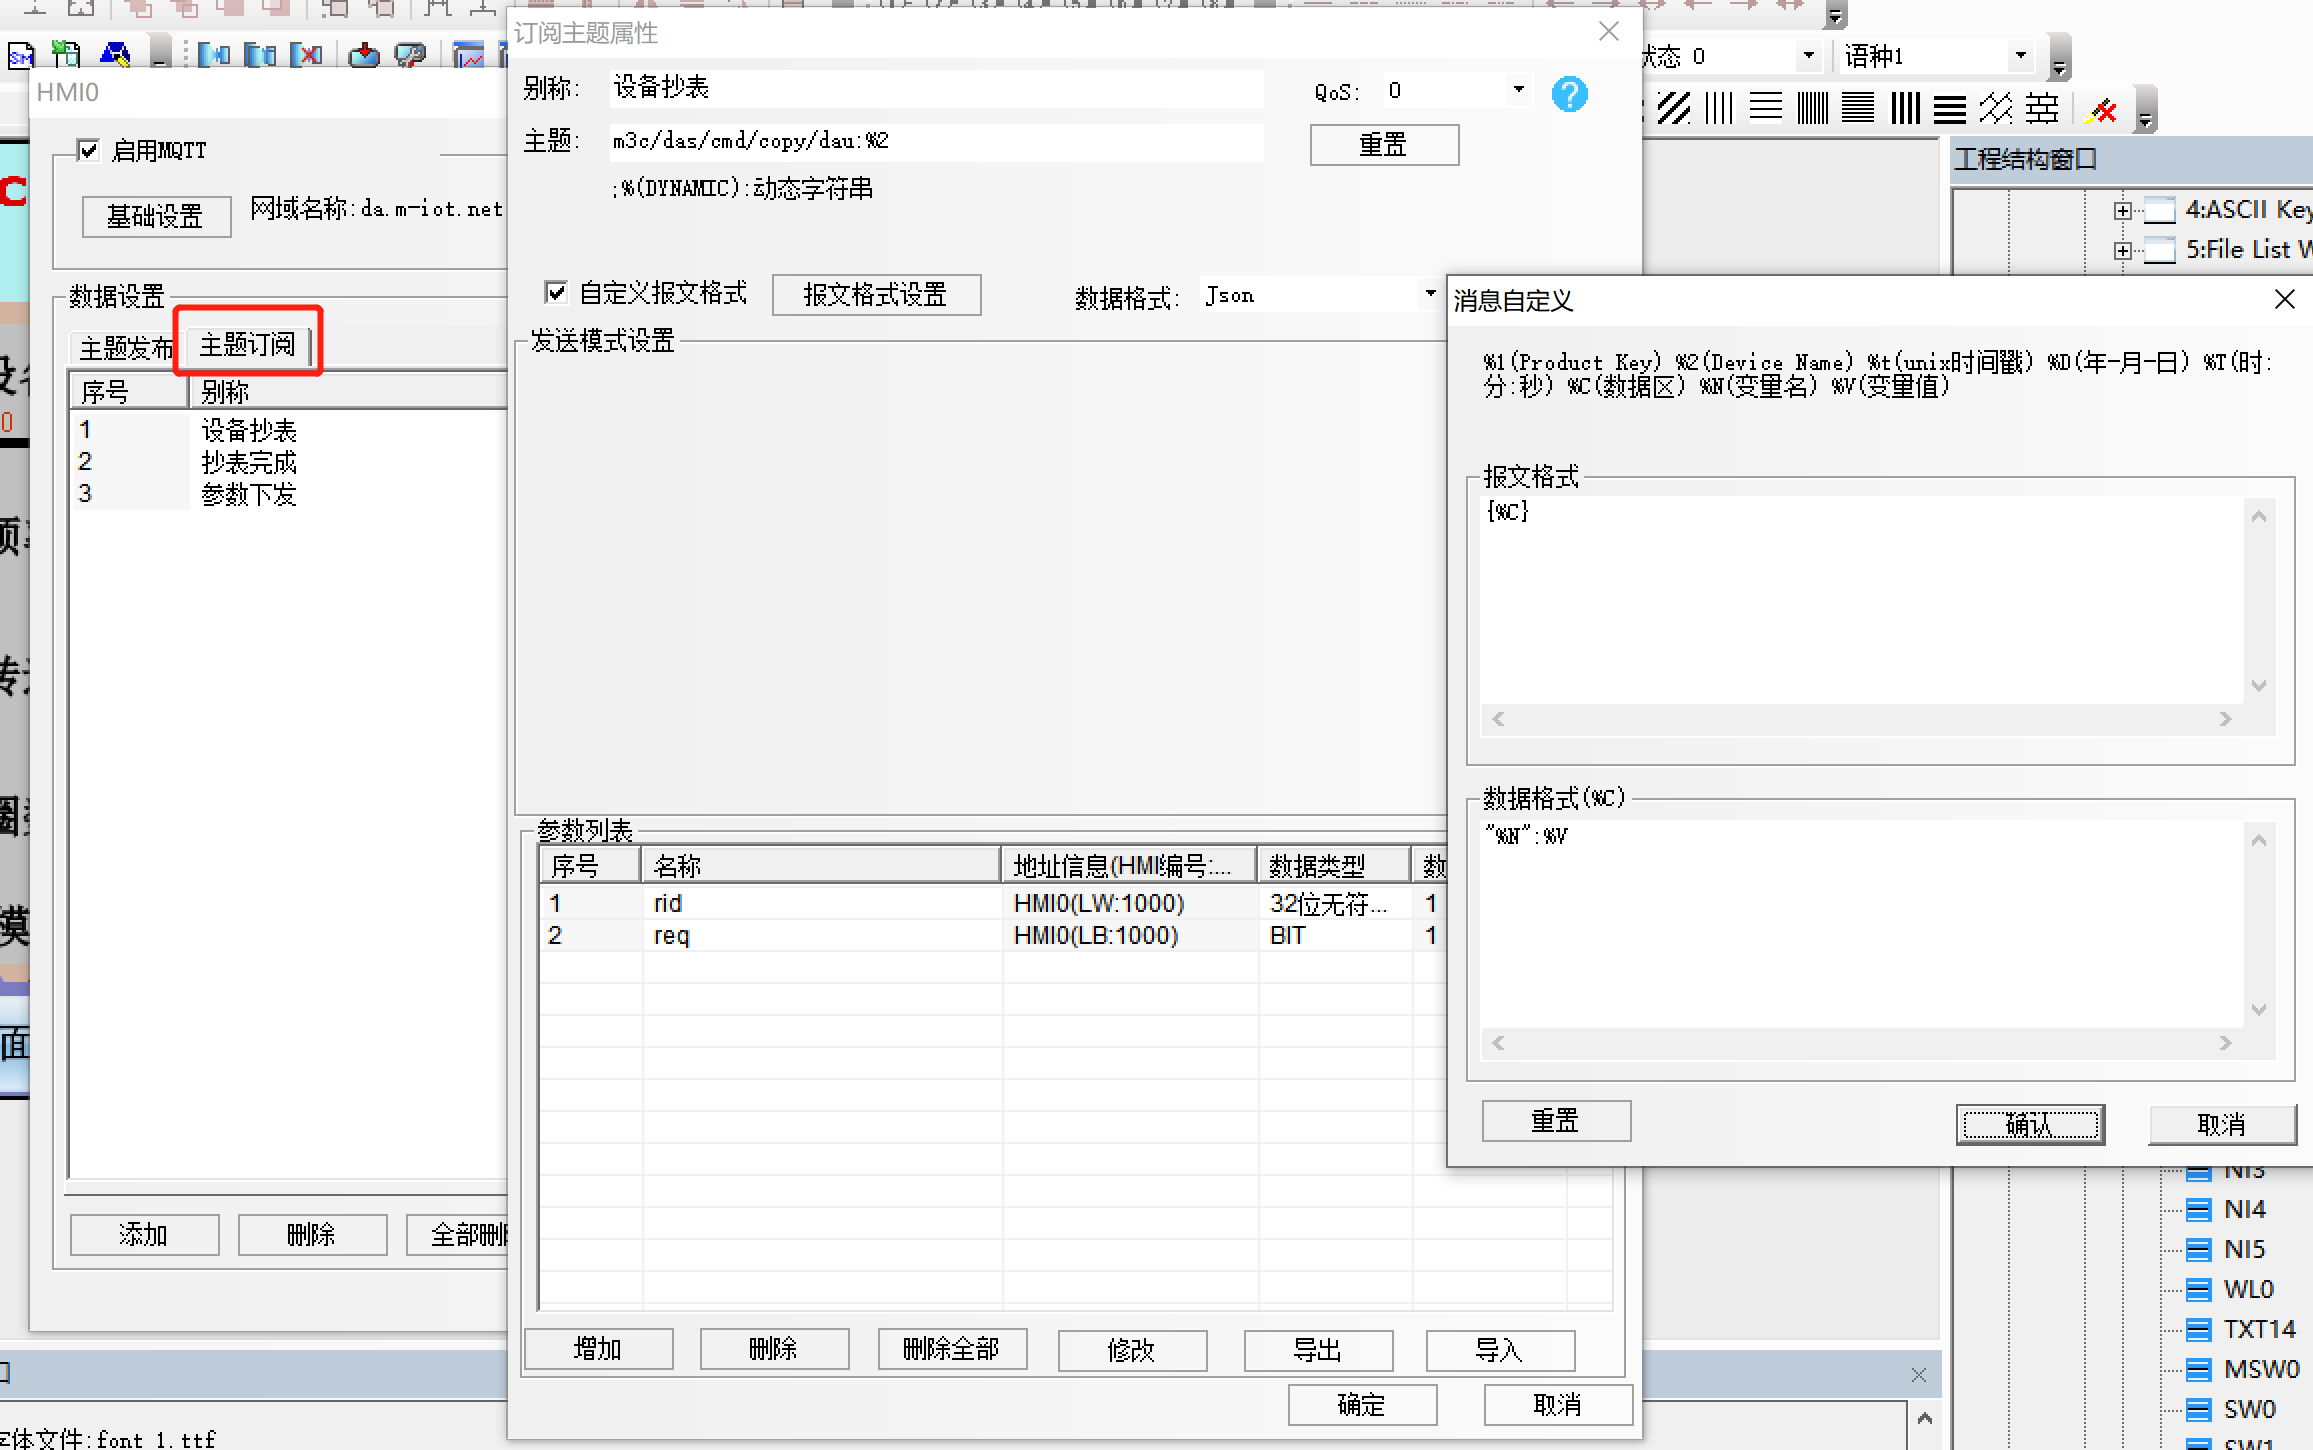The width and height of the screenshot is (2313, 1450).
Task: Click 重置 in the 消息自定义 dialog
Action: (1556, 1121)
